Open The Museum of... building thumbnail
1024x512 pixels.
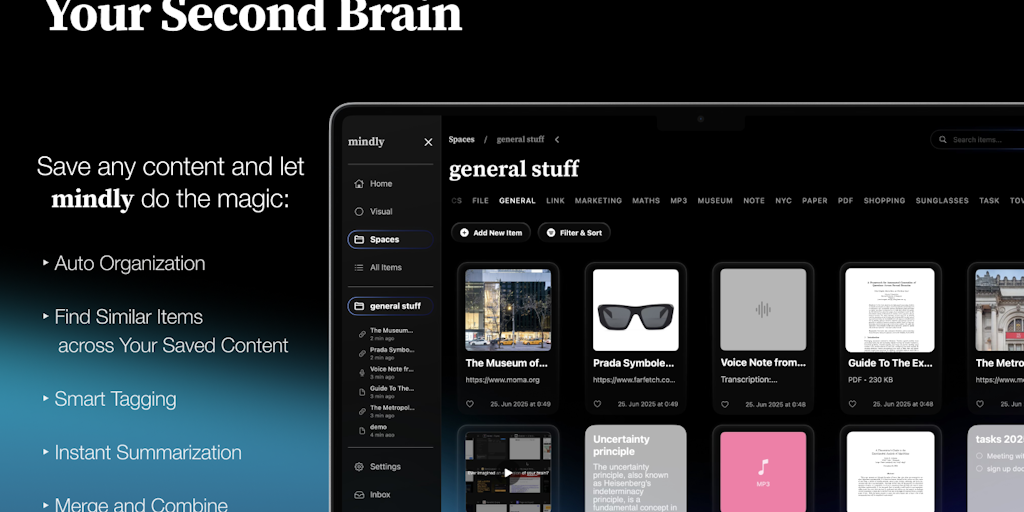click(508, 310)
